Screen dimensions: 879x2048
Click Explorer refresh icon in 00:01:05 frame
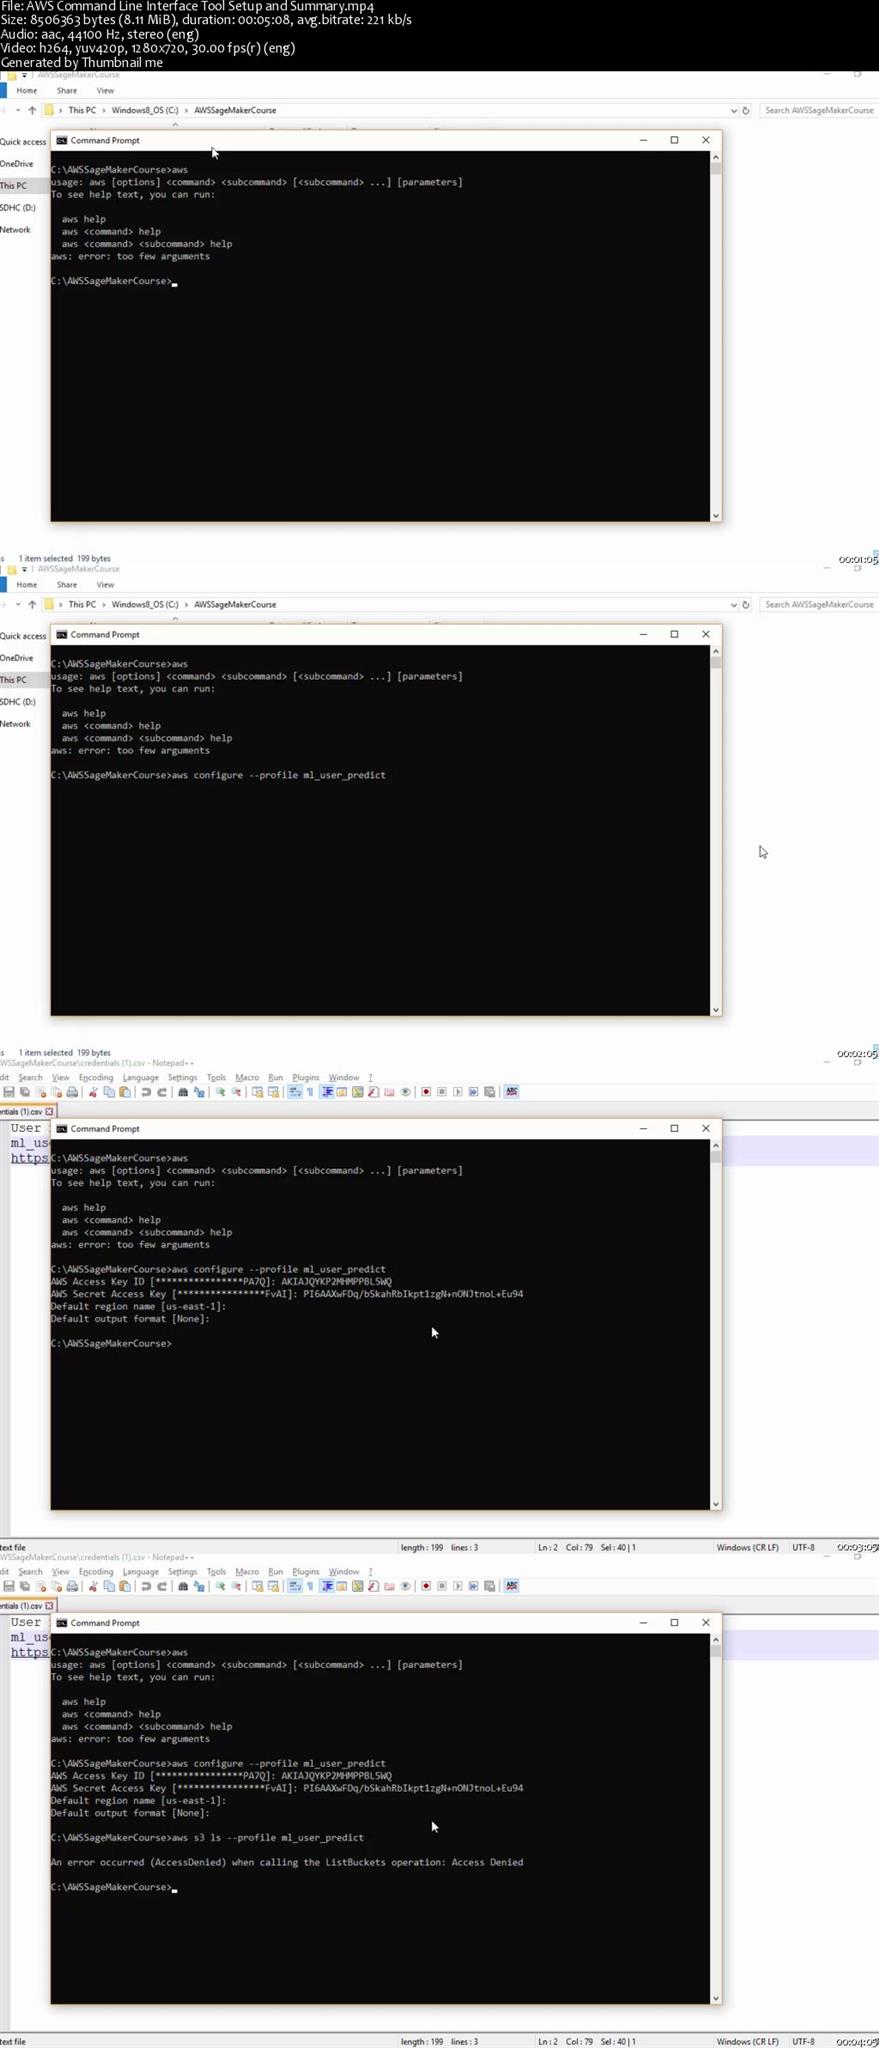click(746, 110)
